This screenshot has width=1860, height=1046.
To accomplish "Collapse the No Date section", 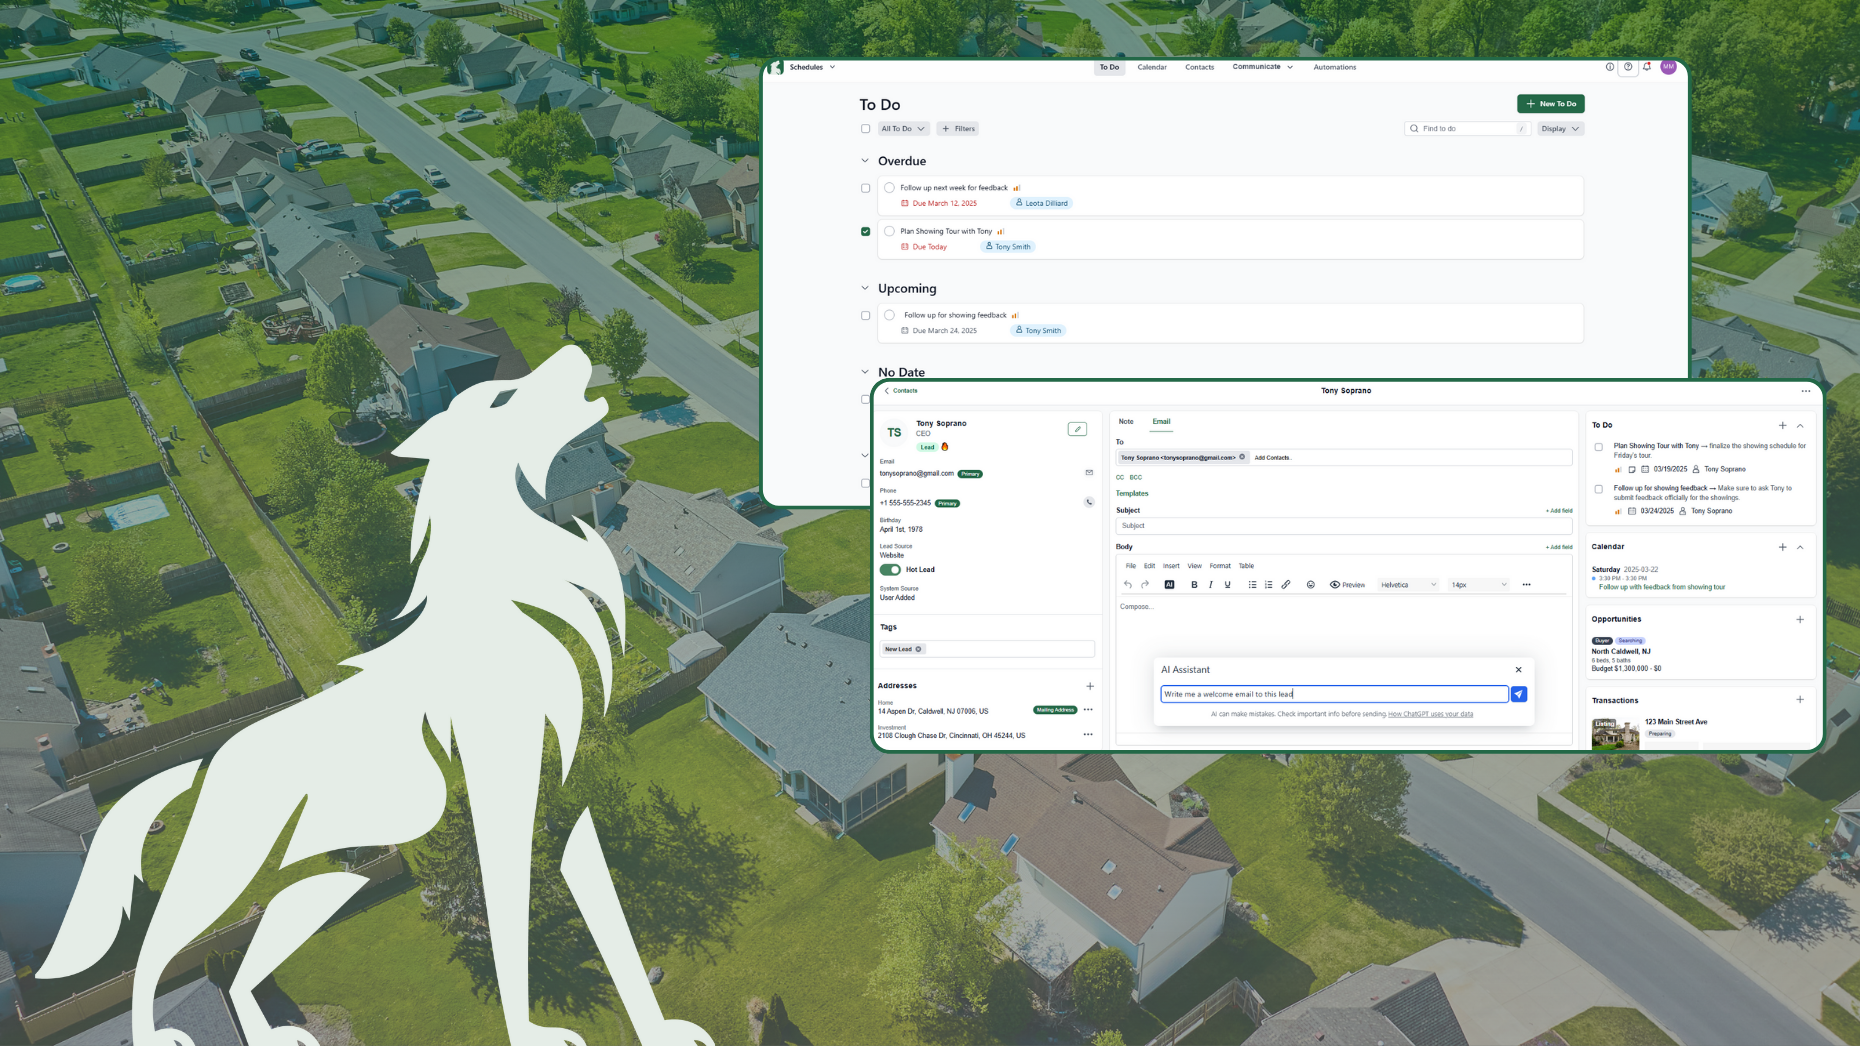I will click(865, 372).
